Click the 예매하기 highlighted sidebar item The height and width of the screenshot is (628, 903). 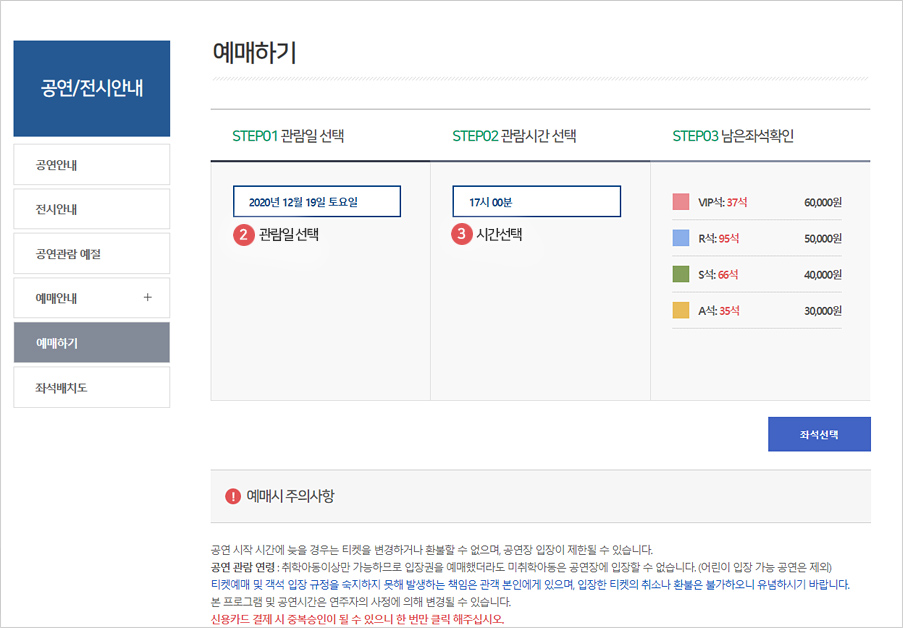[x=91, y=342]
